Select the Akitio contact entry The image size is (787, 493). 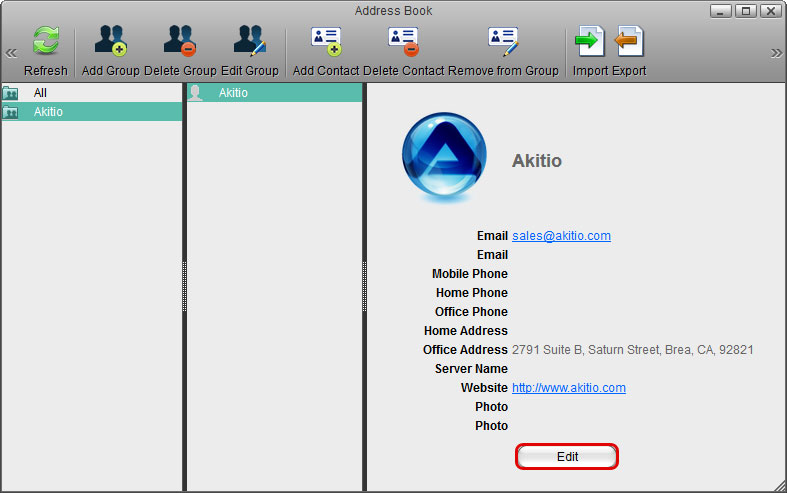[274, 93]
